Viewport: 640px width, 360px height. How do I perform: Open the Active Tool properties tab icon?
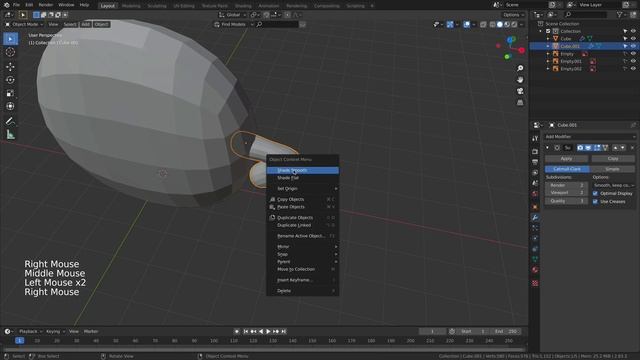click(535, 139)
